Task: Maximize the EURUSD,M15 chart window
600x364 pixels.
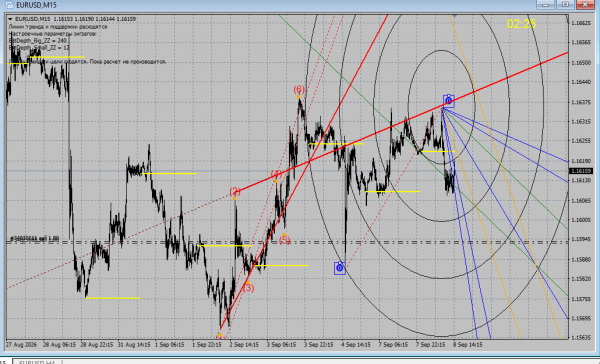Action: [x=565, y=5]
